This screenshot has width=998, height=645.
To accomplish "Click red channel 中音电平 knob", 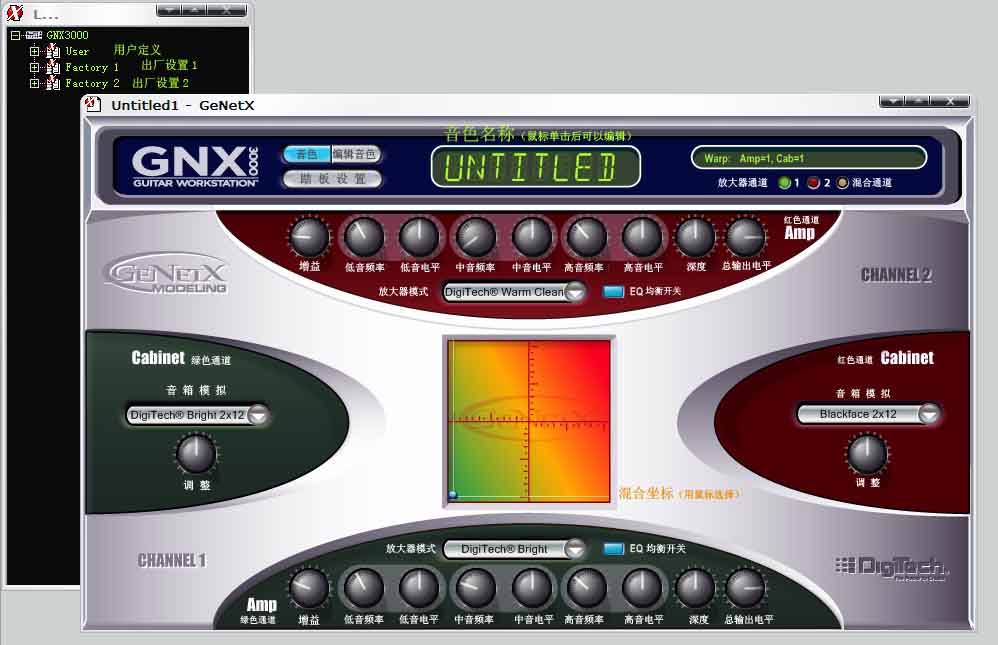I will click(532, 237).
